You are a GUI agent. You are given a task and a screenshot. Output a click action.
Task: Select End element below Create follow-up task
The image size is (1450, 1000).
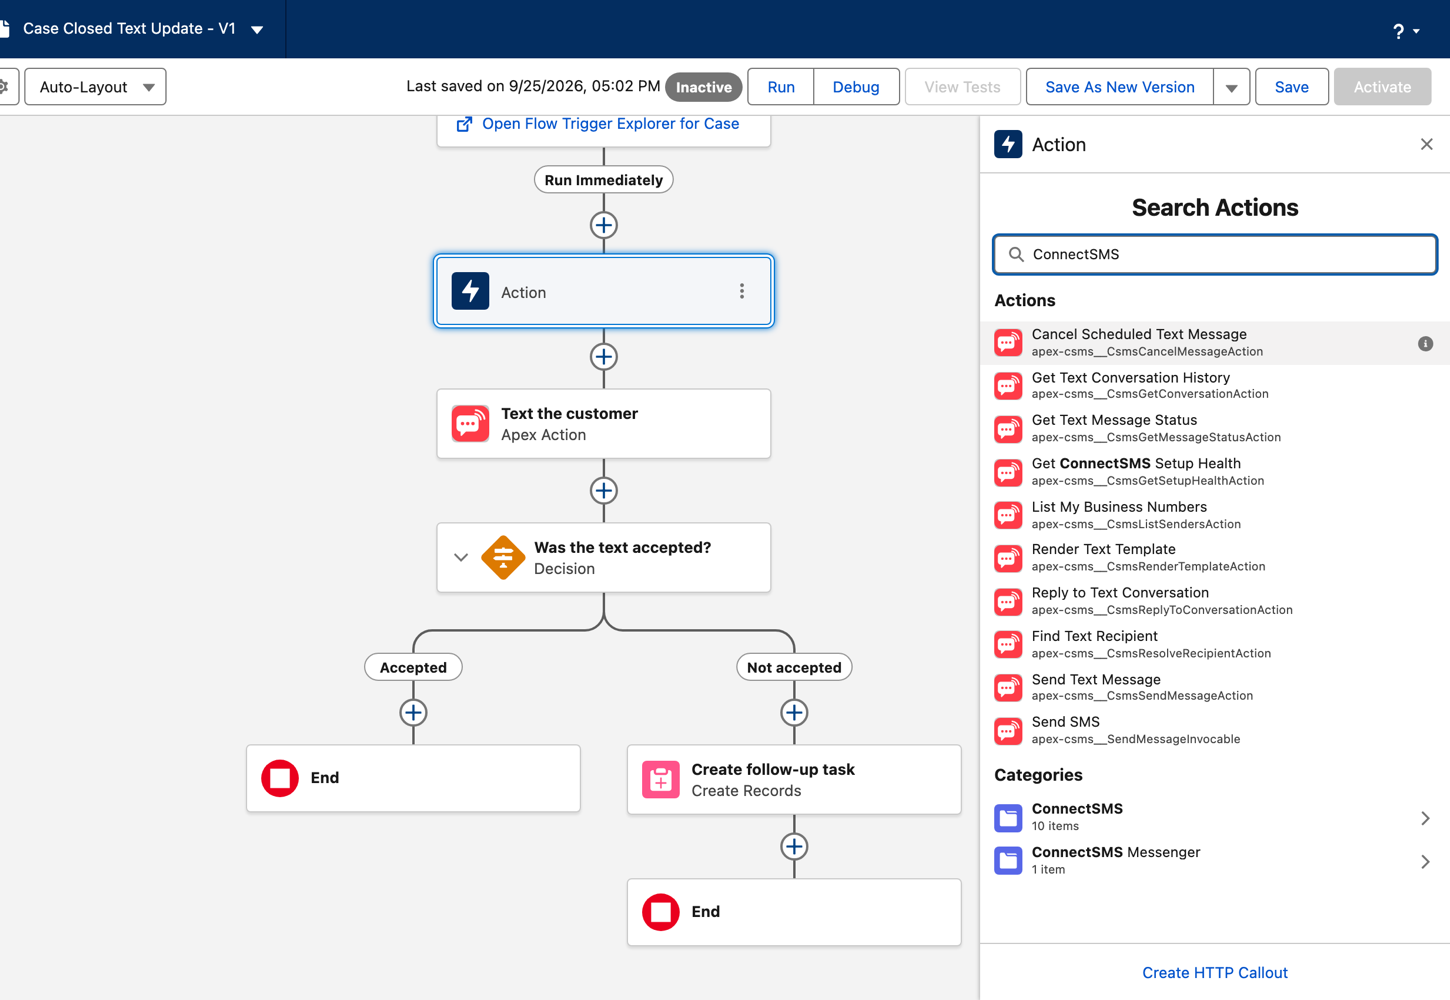(794, 912)
